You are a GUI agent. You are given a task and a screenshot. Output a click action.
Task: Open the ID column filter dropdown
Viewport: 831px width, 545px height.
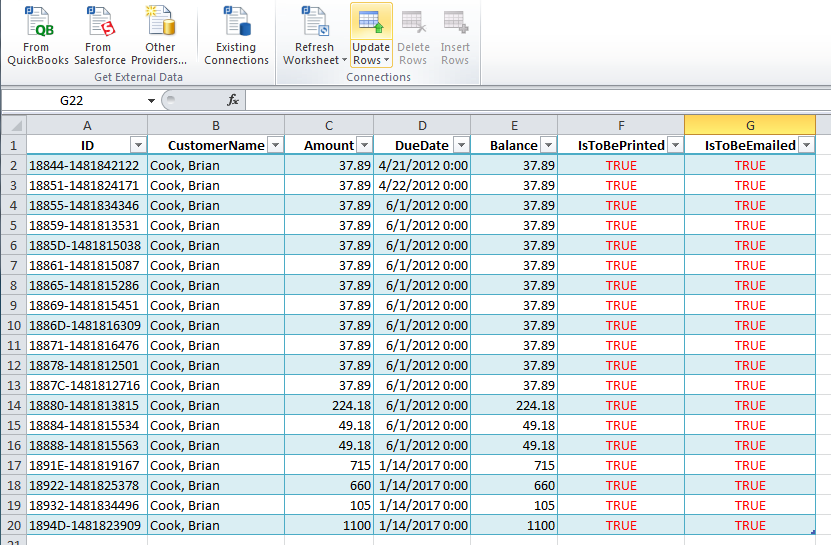138,145
